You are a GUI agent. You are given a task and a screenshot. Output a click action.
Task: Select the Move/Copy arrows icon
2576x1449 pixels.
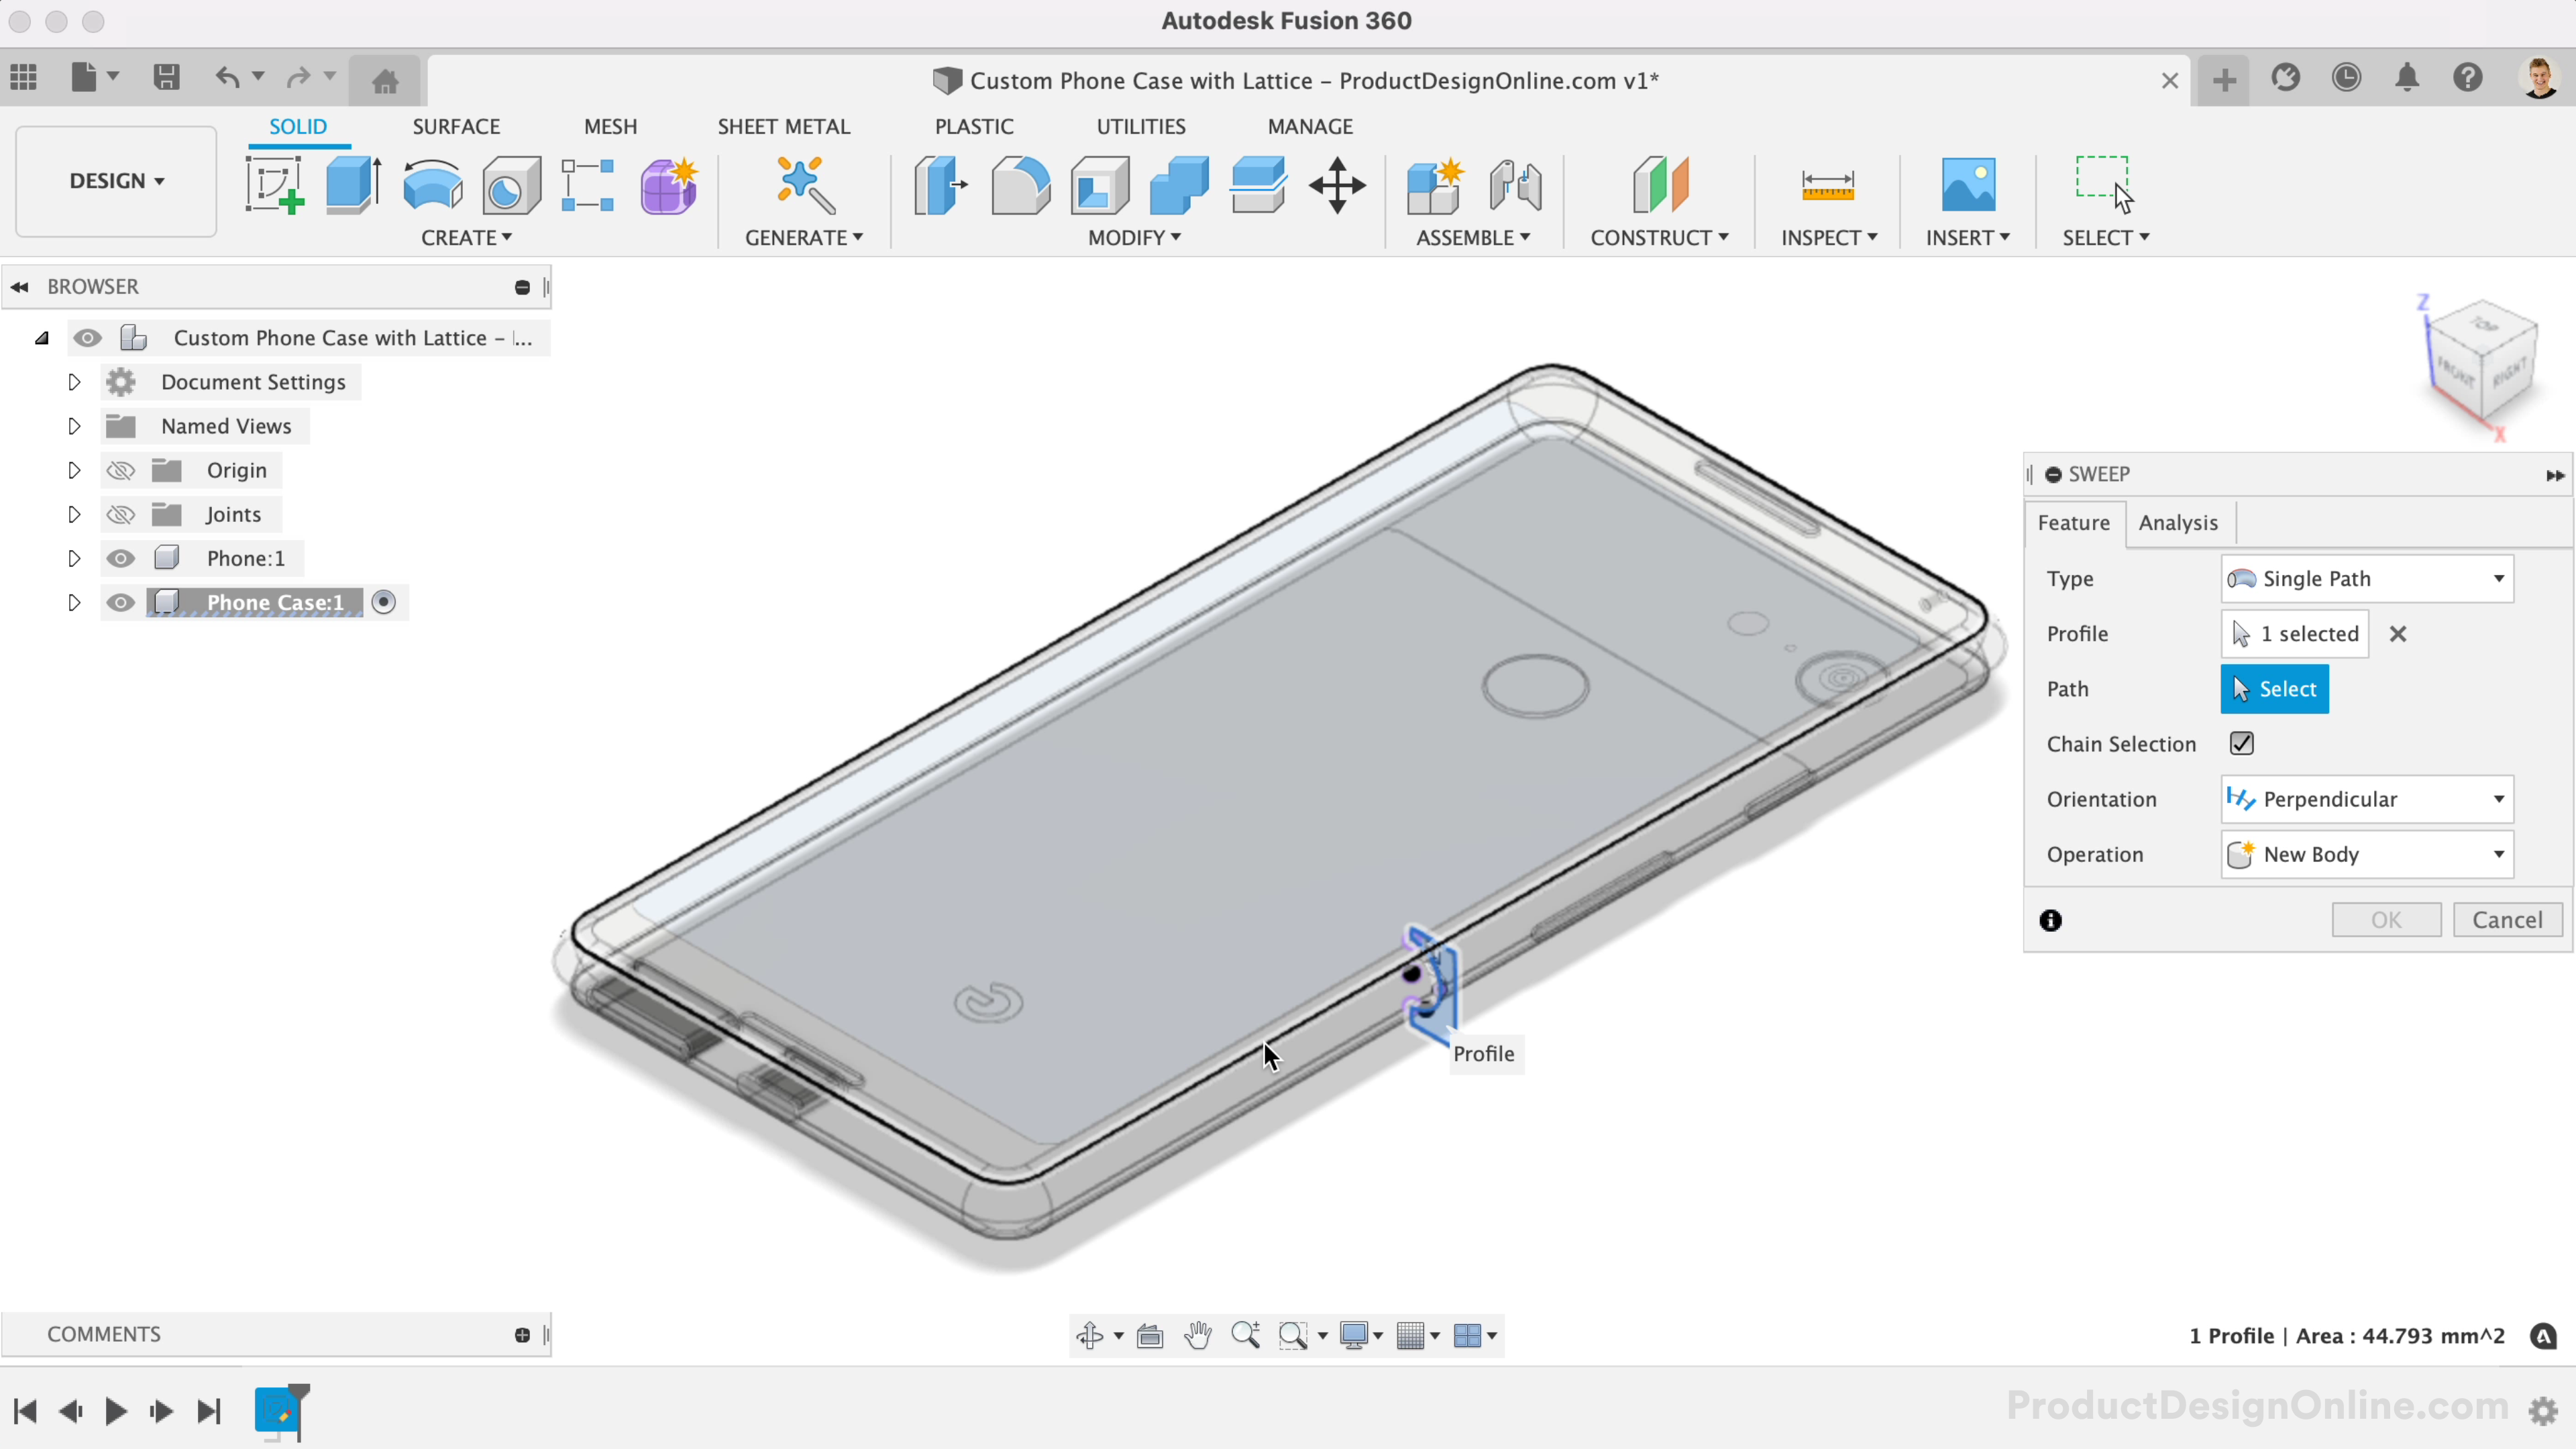[x=1337, y=185]
